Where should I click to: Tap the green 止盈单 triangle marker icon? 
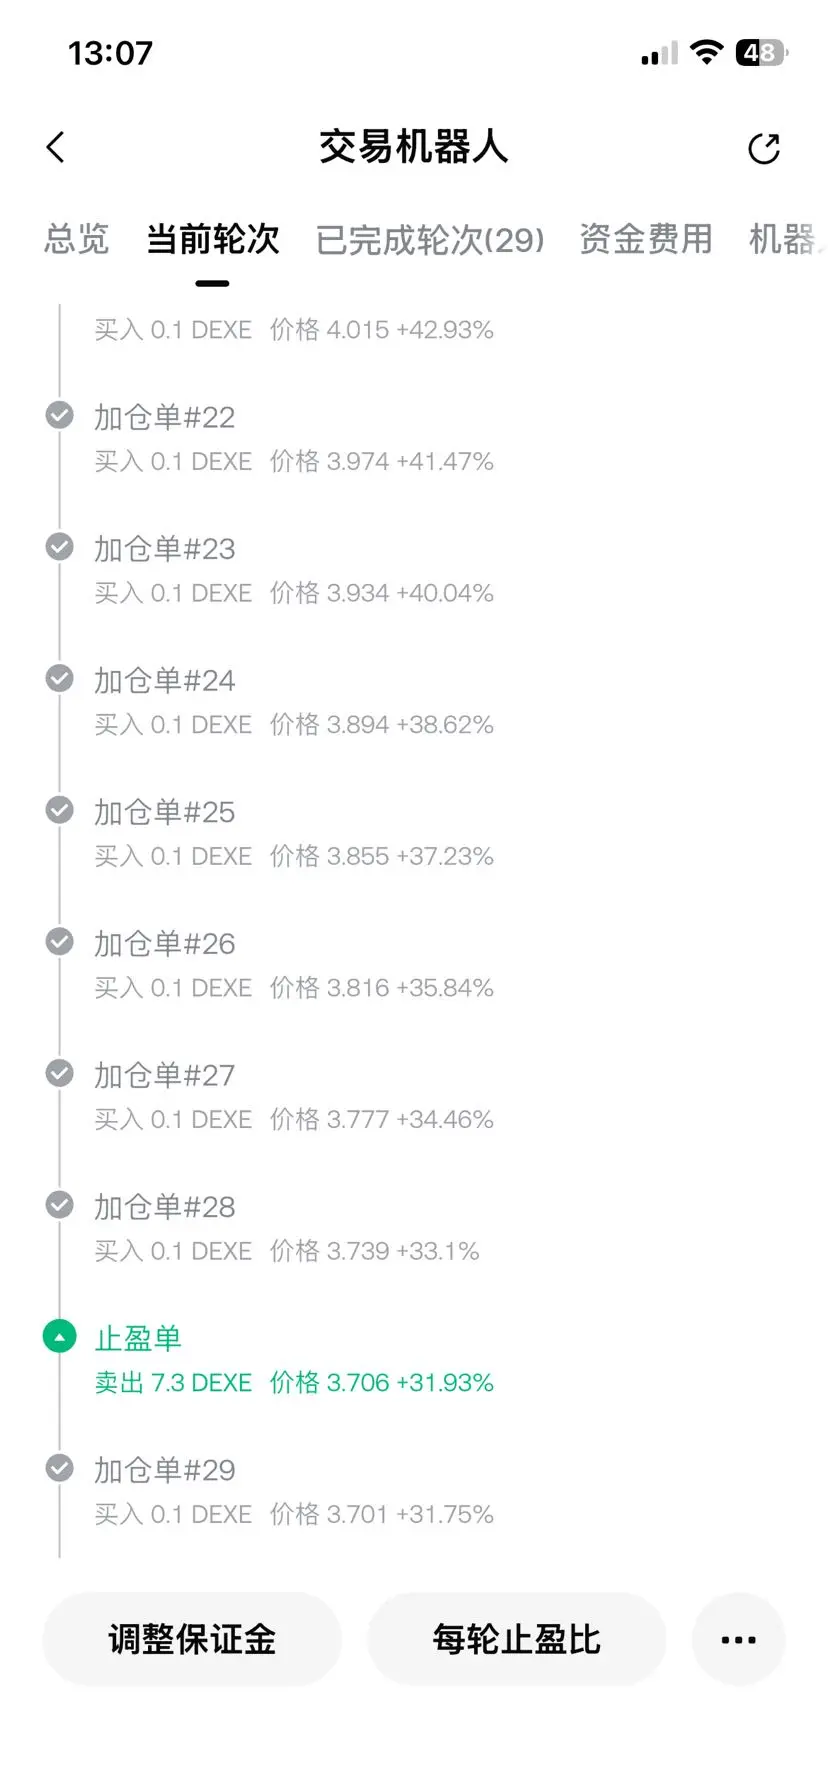point(60,1337)
